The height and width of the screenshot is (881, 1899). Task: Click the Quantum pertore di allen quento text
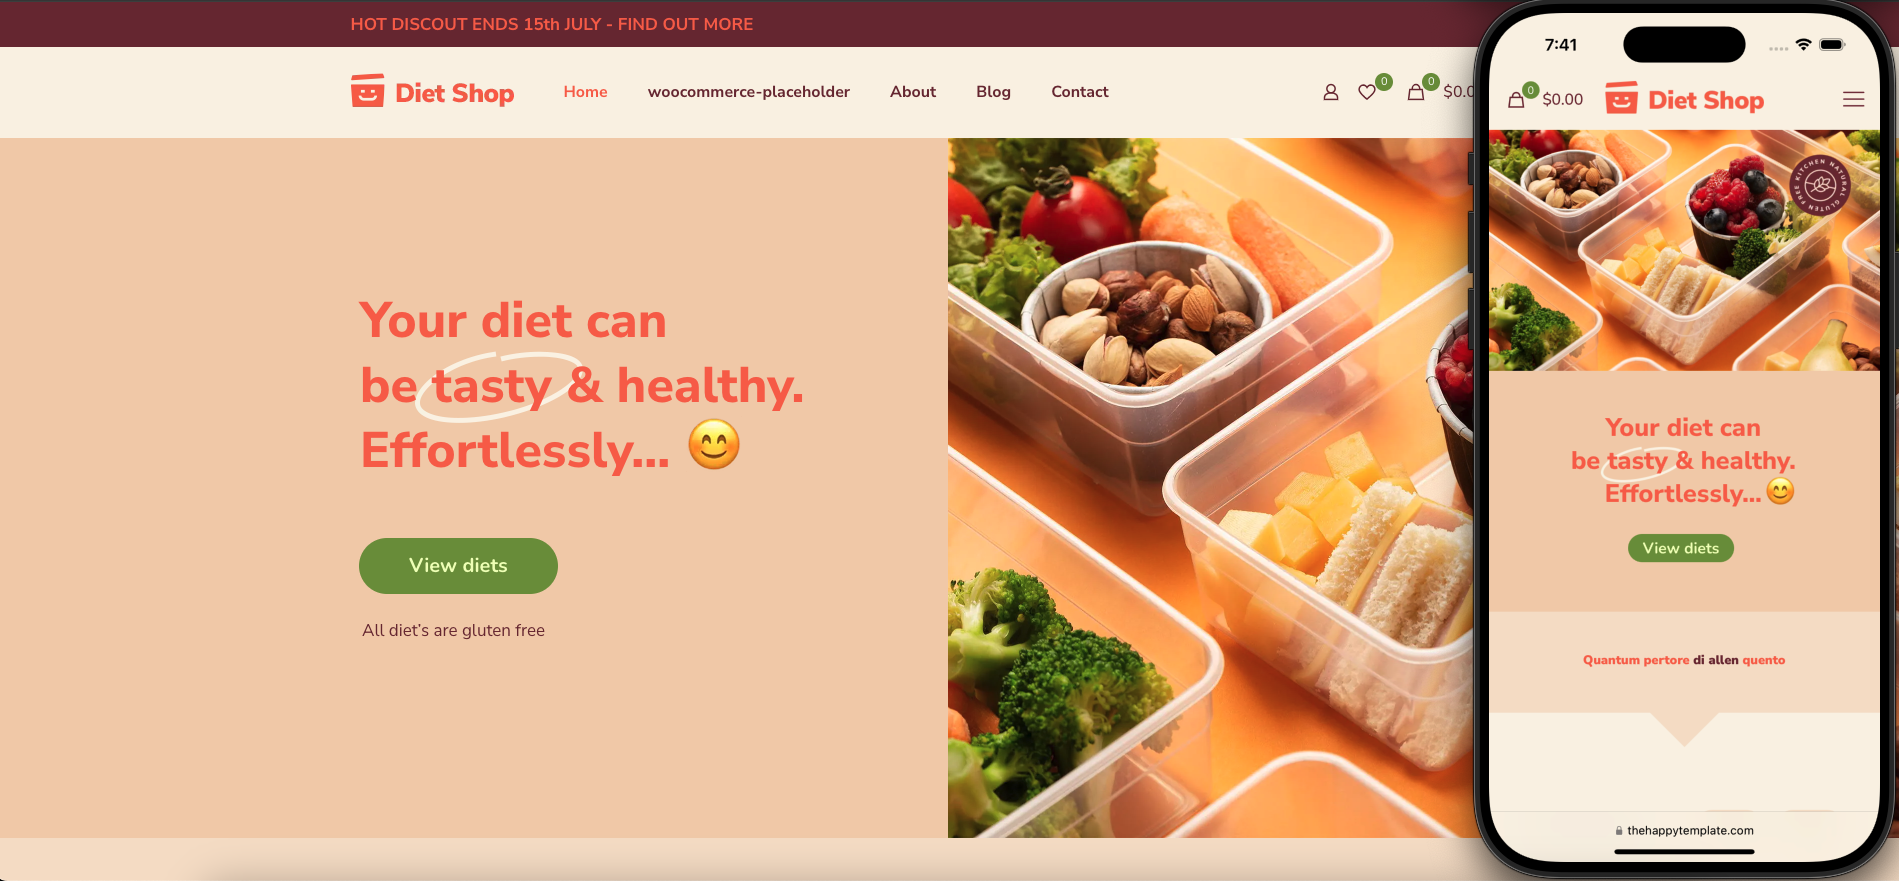(x=1684, y=660)
